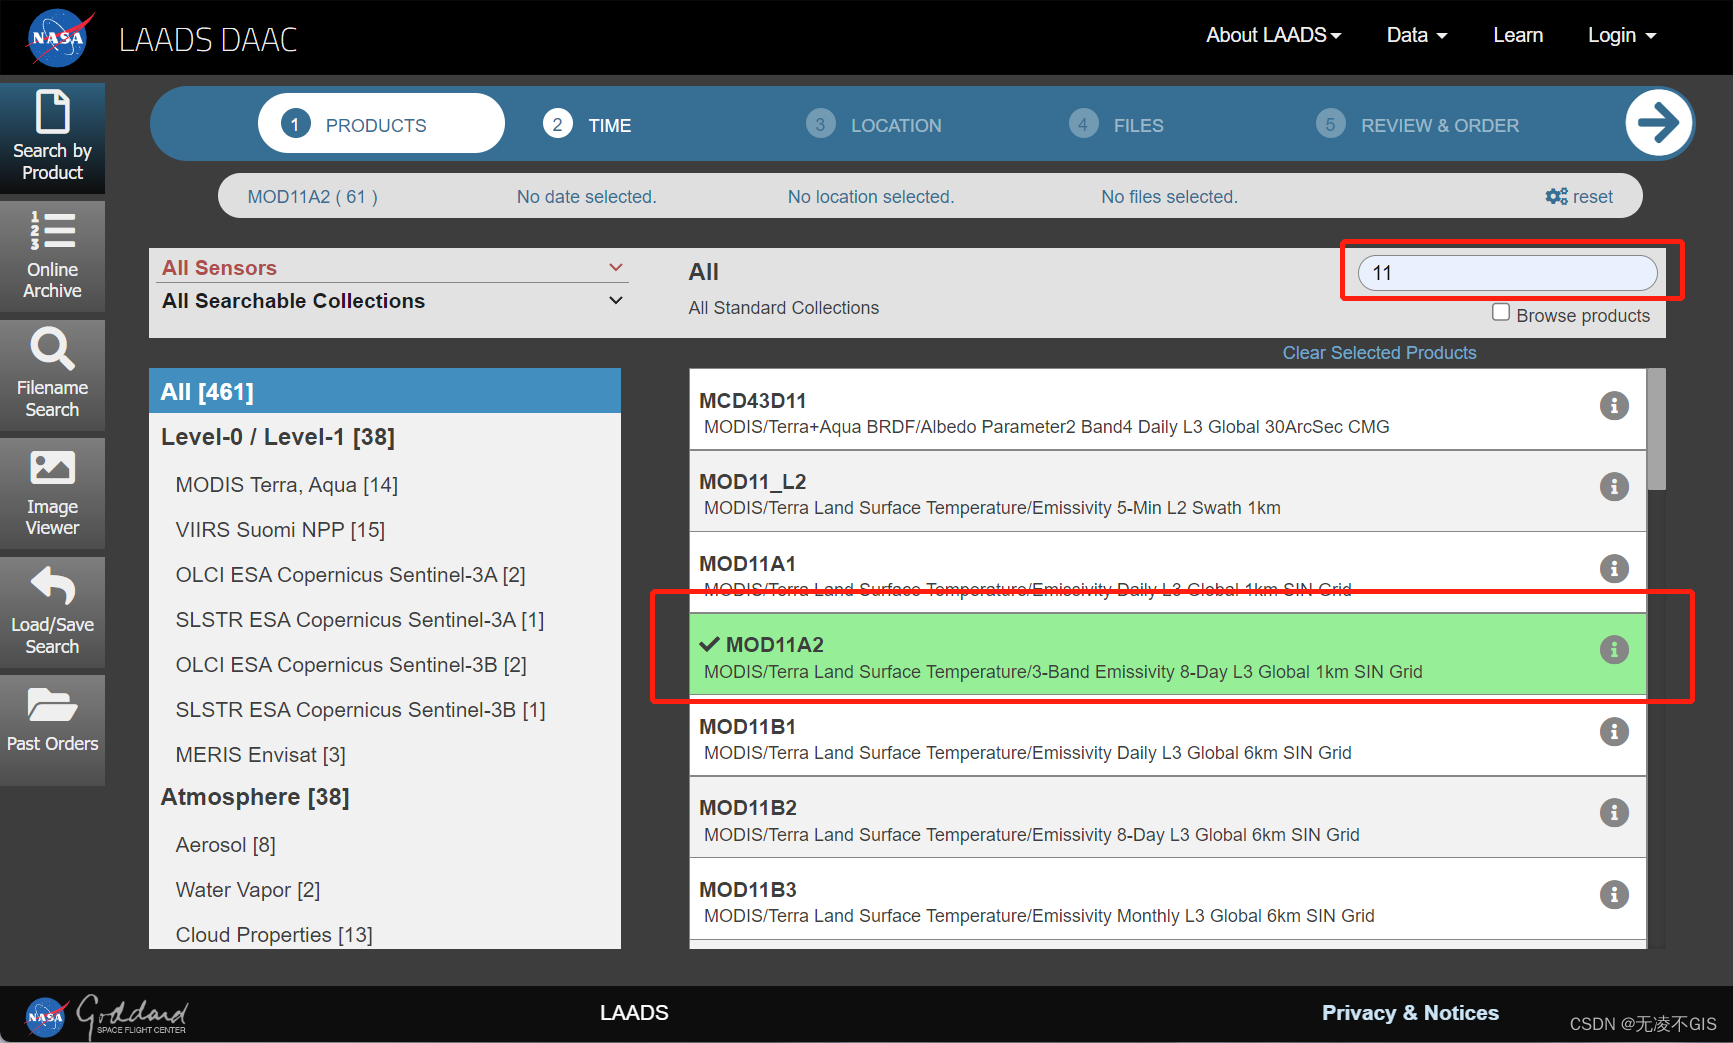This screenshot has height=1043, width=1733.
Task: Select the MOD11_L2 product row
Action: [1167, 492]
